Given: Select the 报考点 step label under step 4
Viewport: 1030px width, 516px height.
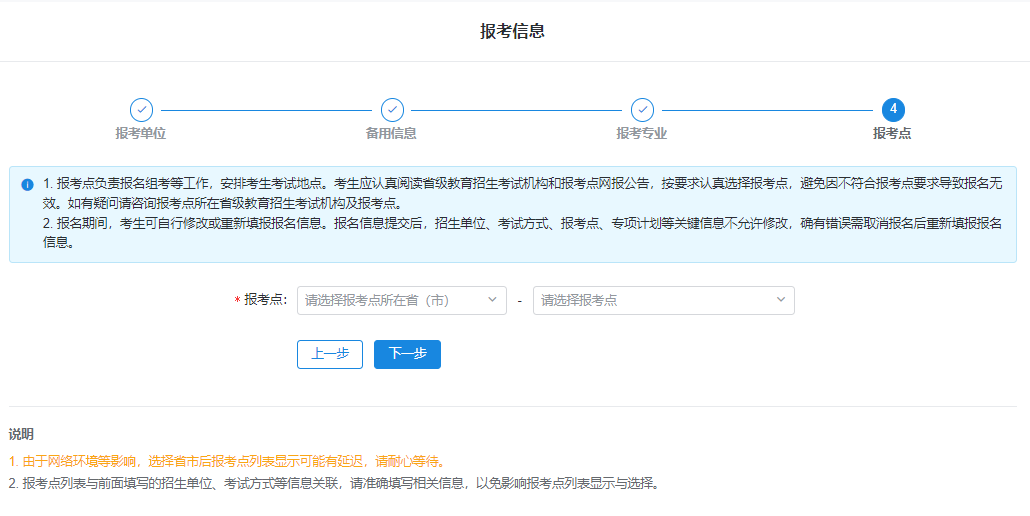Looking at the screenshot, I should click(892, 133).
